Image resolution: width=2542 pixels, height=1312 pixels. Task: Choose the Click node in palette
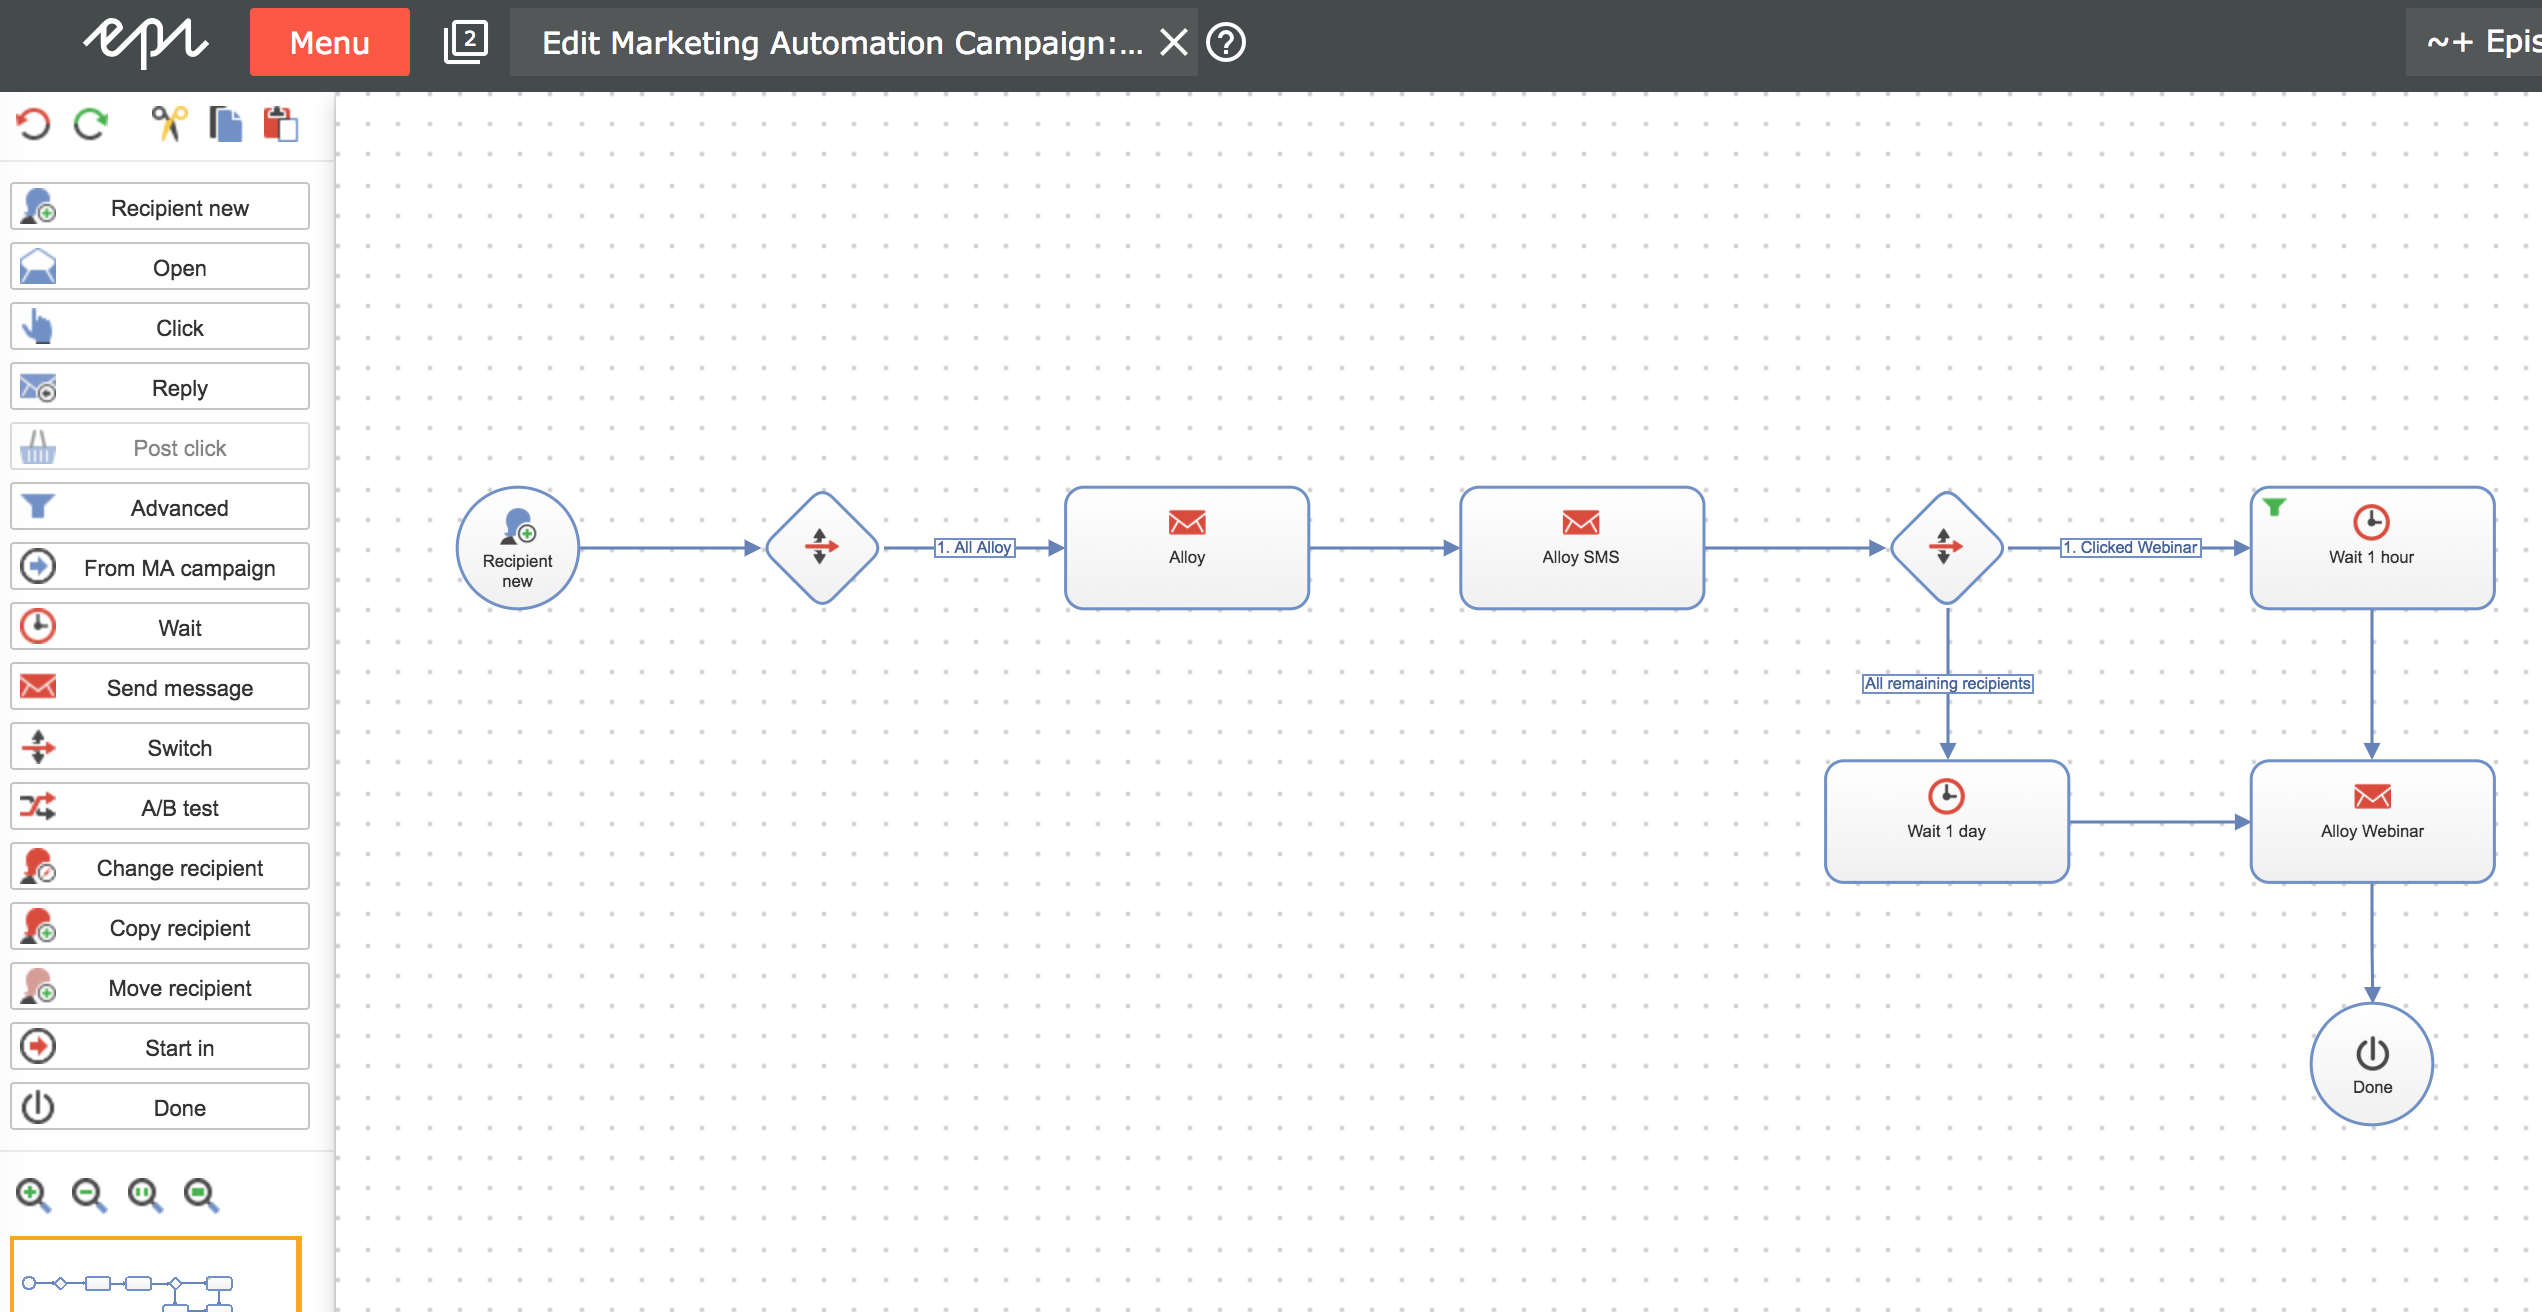point(160,327)
